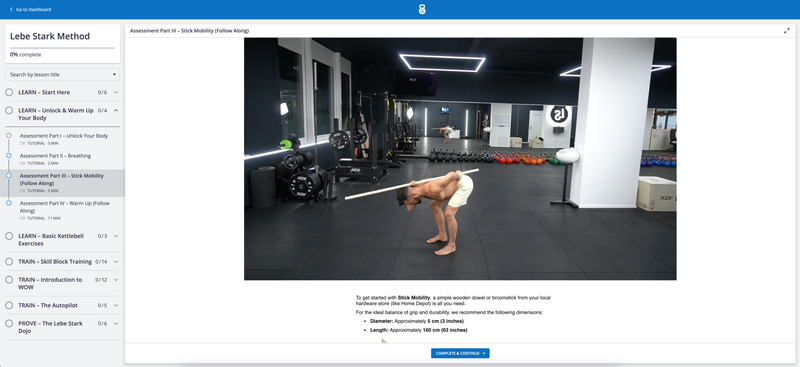Open the Search by lesson title dropdown
Screen dimensions: 800x367
coord(62,75)
